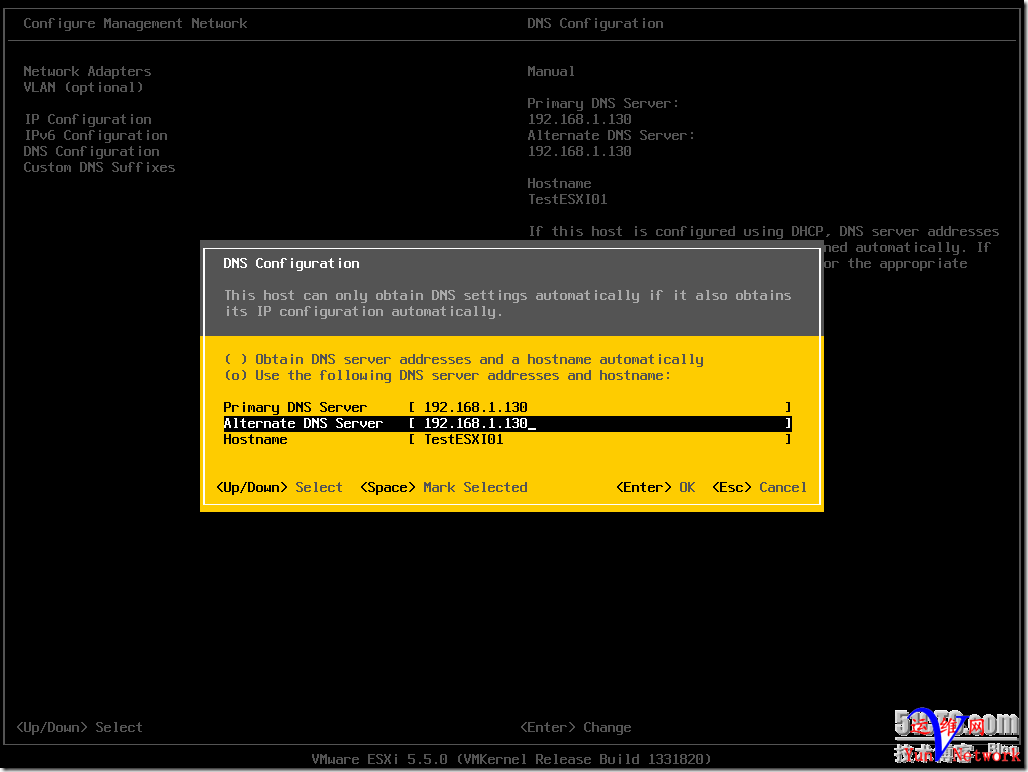Click 'TestESXI01' hostname in right pane
This screenshot has width=1028, height=772.
tap(568, 199)
